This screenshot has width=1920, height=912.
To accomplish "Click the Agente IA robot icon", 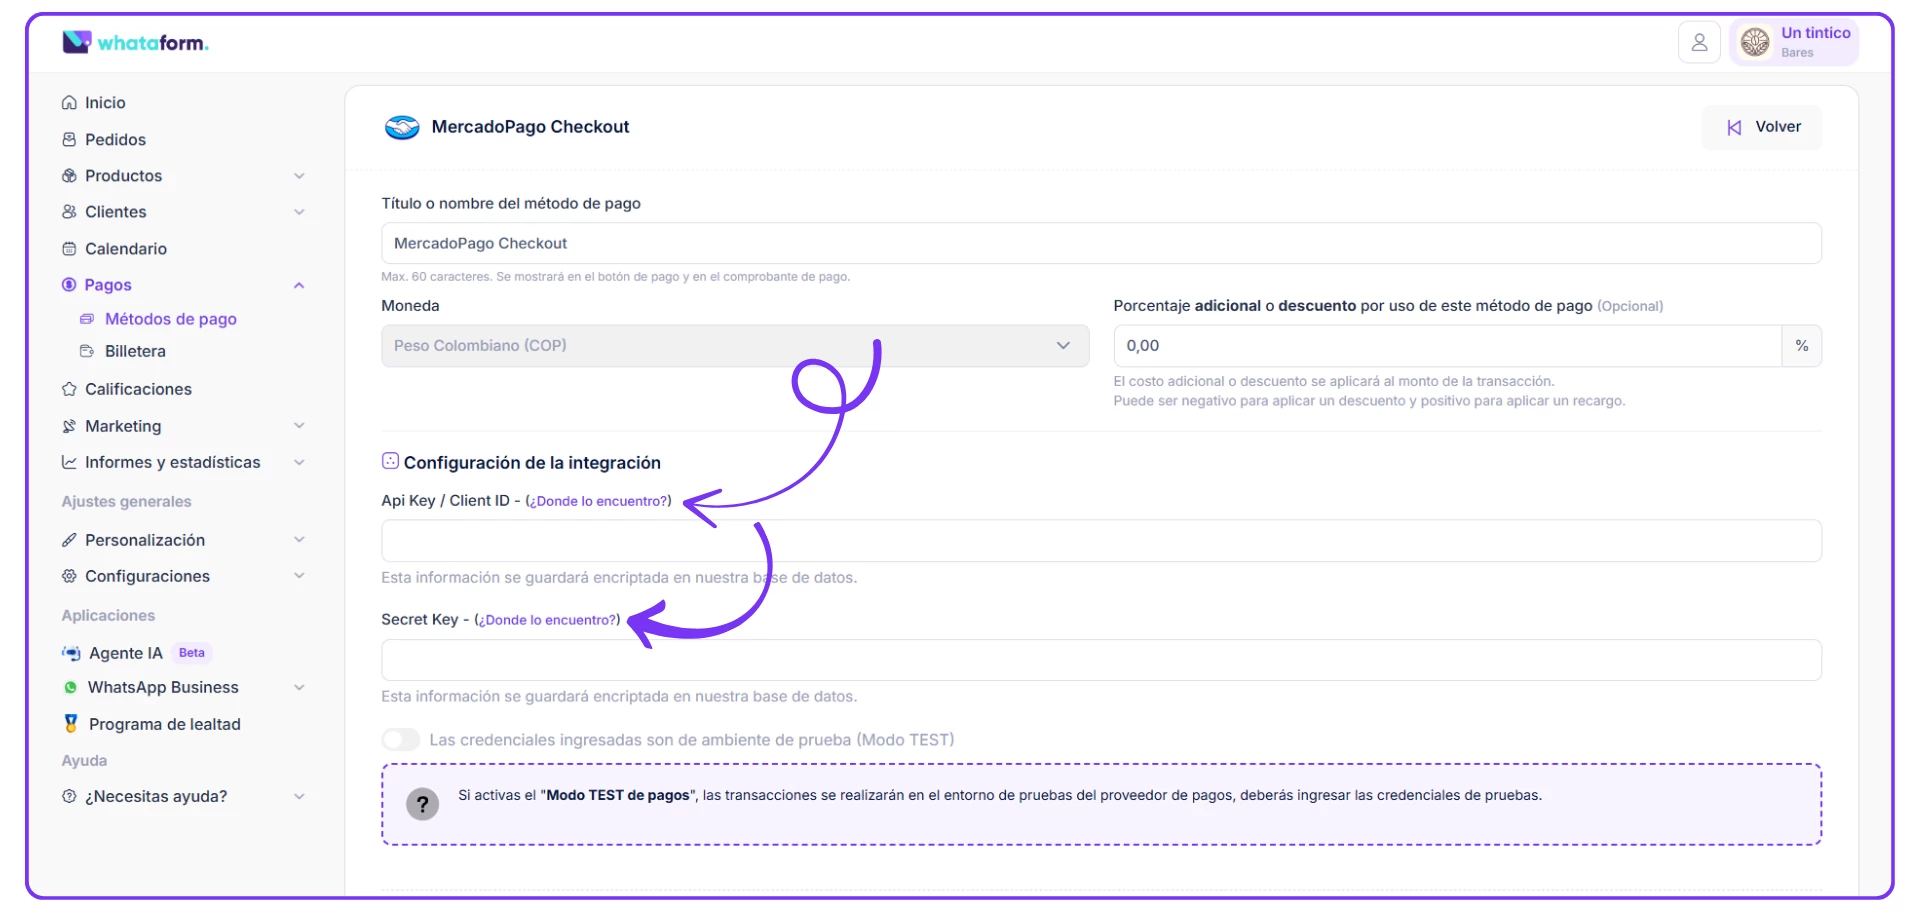I will click(71, 653).
